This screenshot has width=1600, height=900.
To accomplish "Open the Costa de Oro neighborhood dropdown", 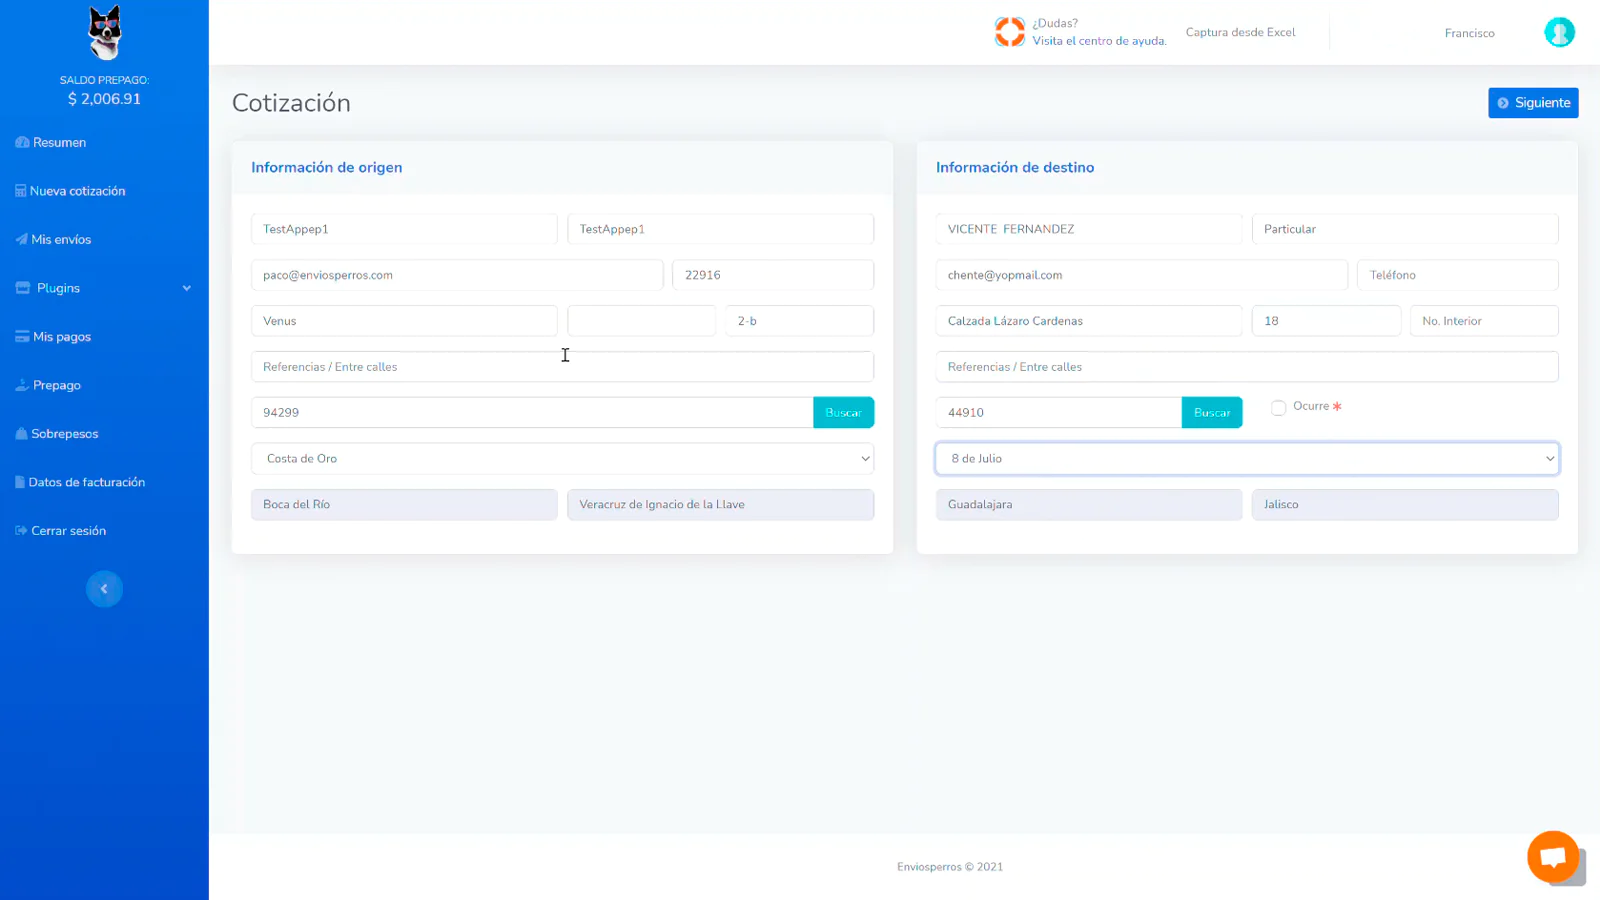I will point(562,459).
